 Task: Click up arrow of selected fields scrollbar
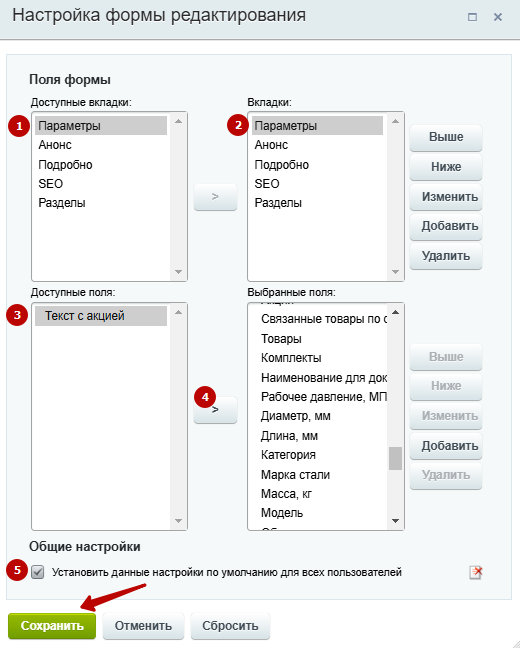[395, 312]
